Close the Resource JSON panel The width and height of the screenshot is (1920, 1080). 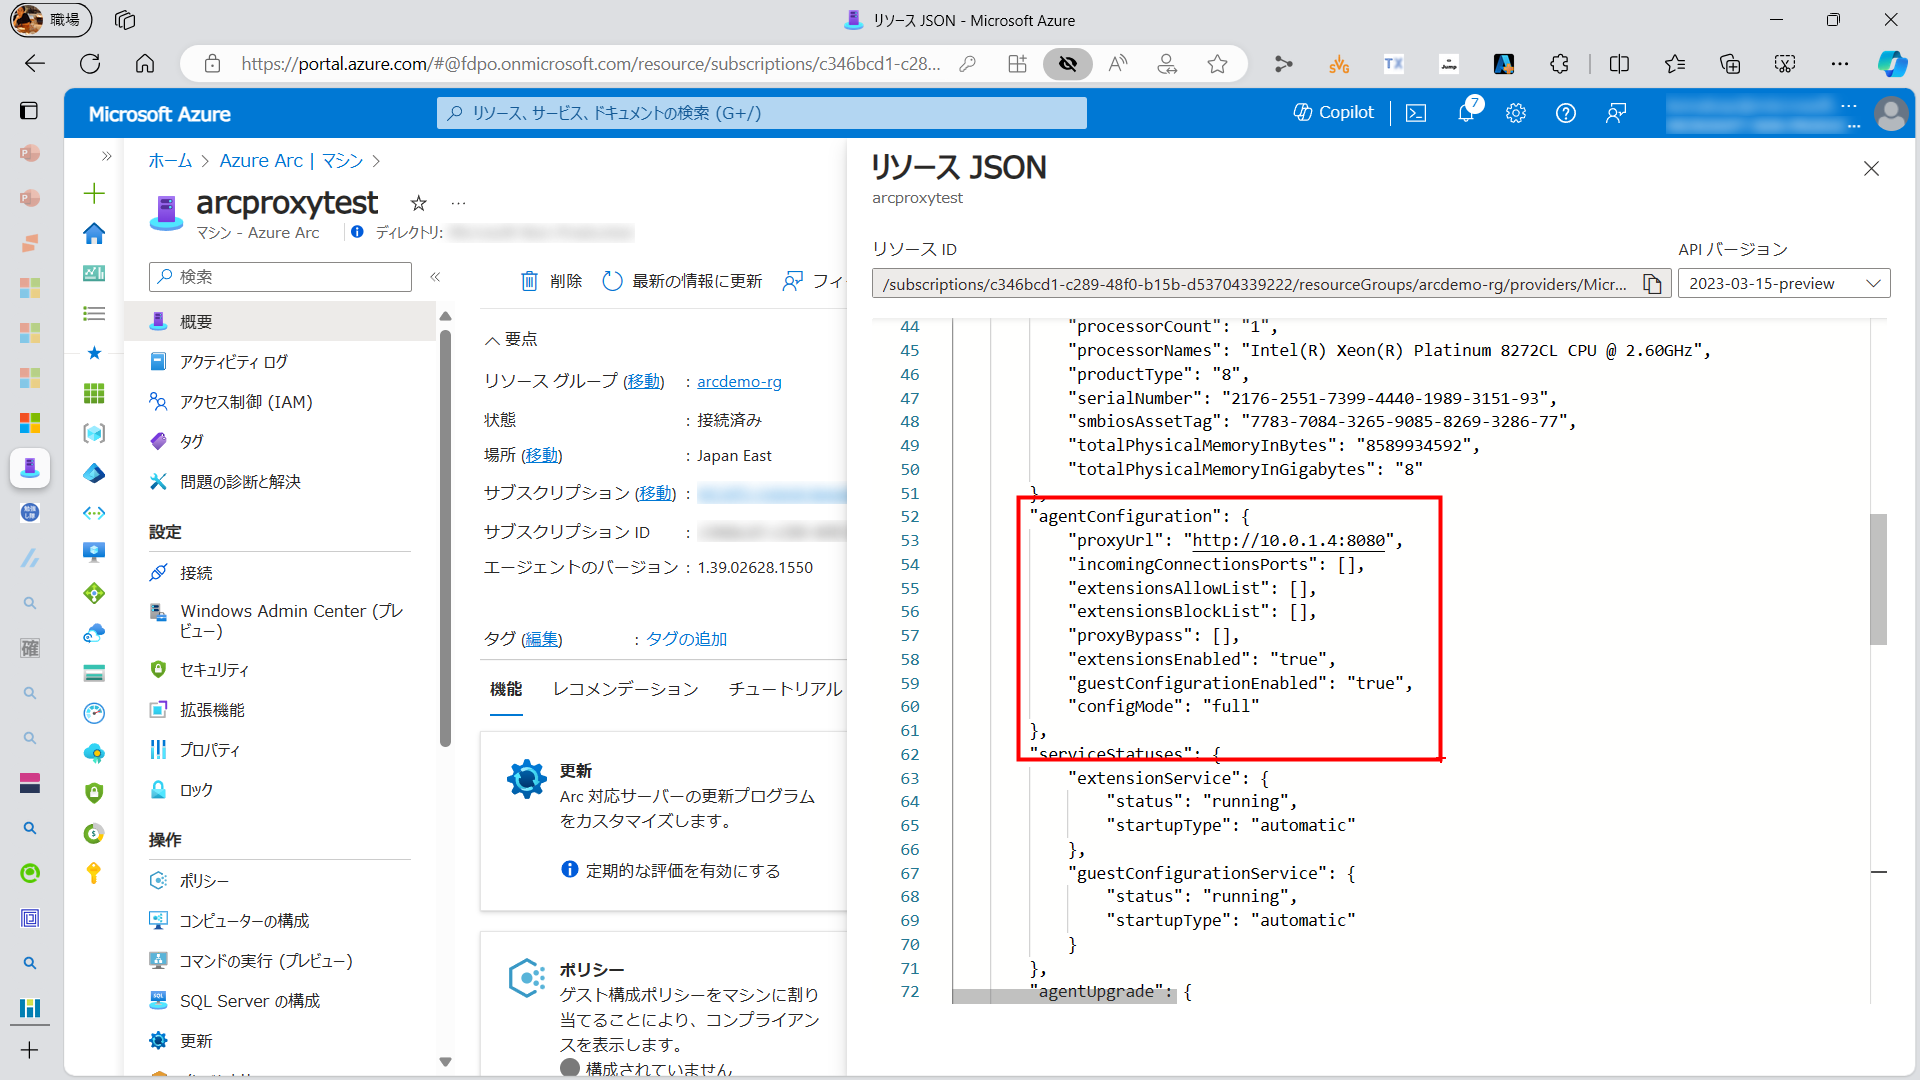1871,169
